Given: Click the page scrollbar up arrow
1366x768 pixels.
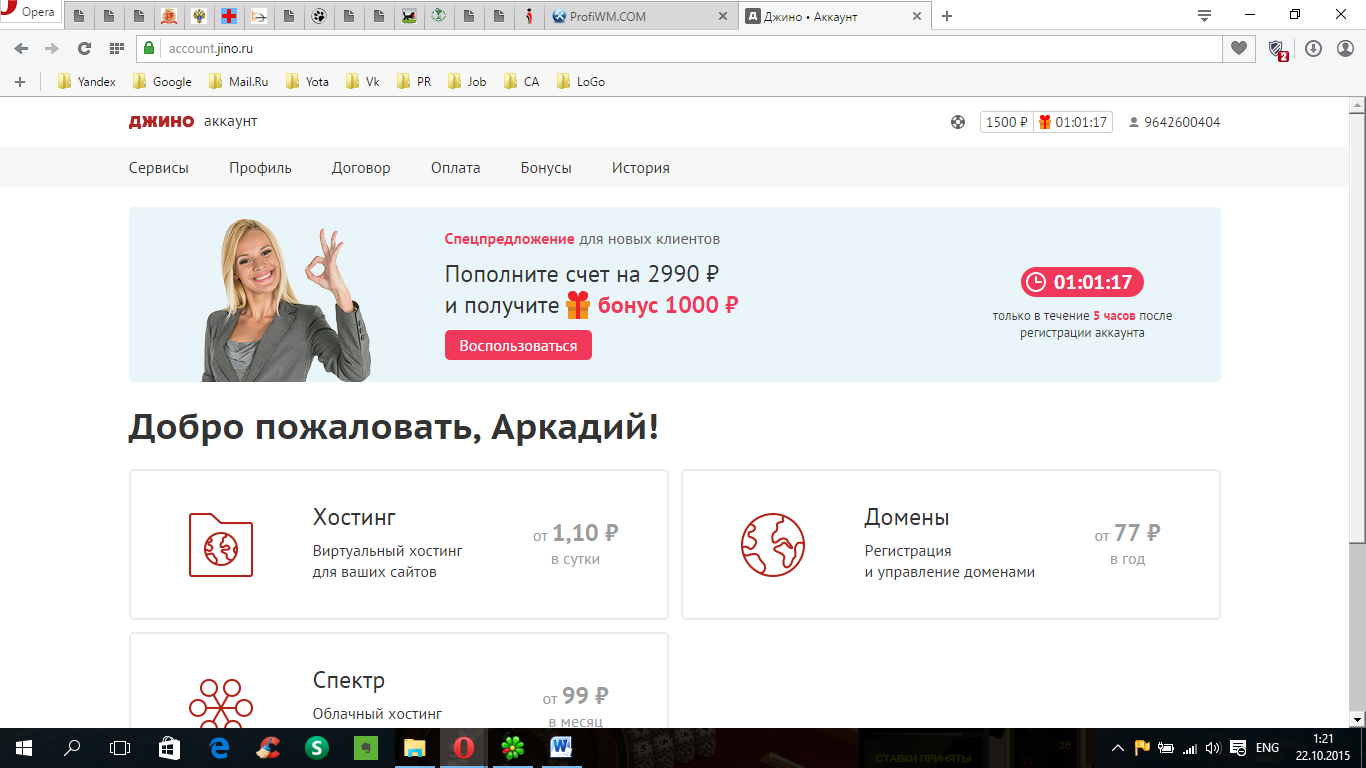Looking at the screenshot, I should (1357, 106).
